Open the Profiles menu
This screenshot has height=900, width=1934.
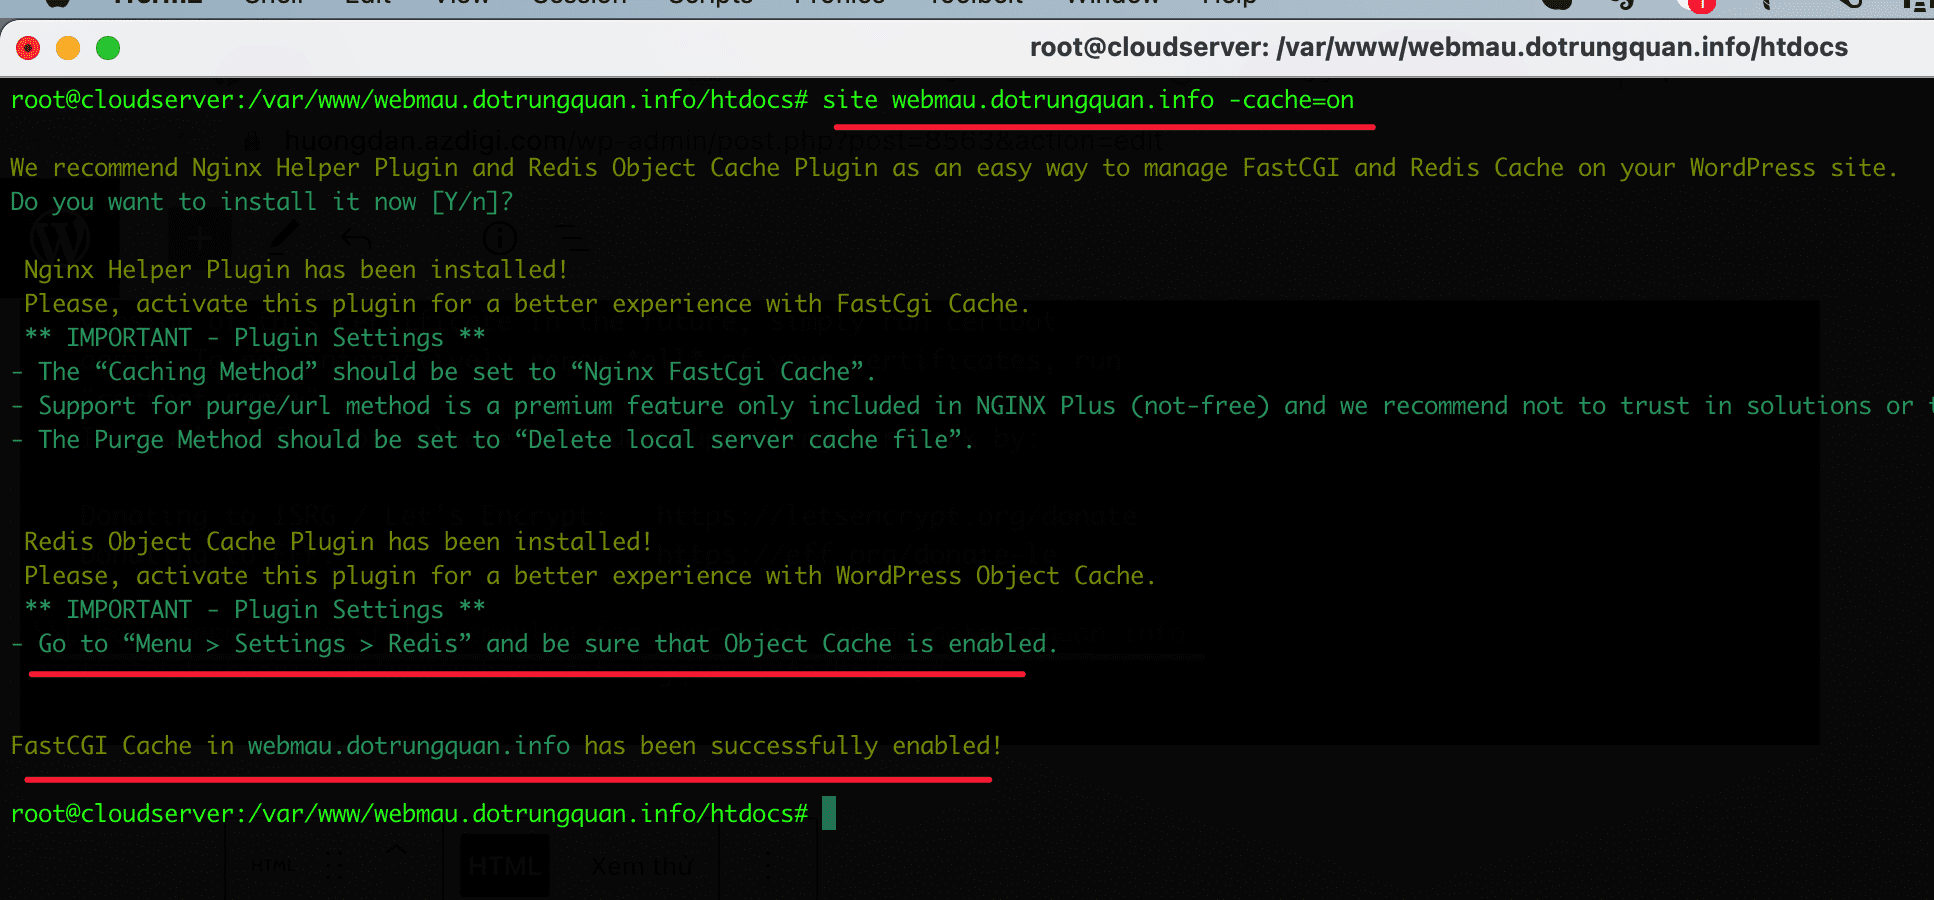click(839, 3)
